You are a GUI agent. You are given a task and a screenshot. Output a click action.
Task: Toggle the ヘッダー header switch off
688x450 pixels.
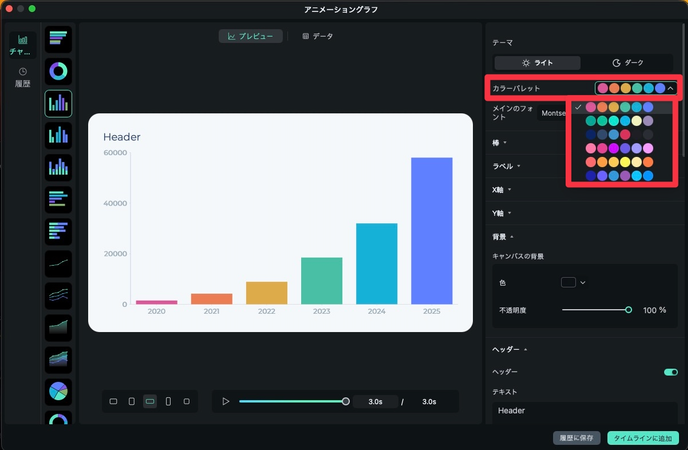(x=670, y=372)
